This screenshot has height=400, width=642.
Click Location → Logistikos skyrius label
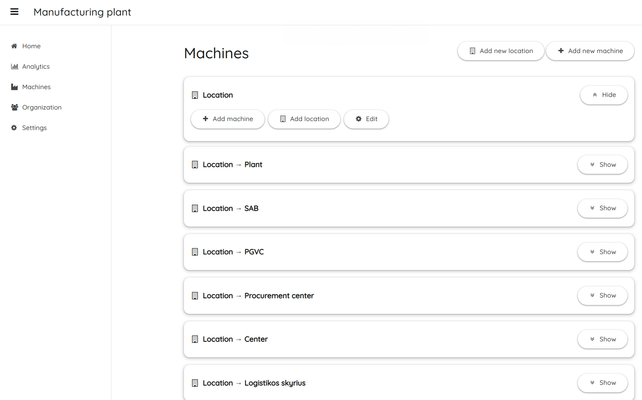(254, 383)
